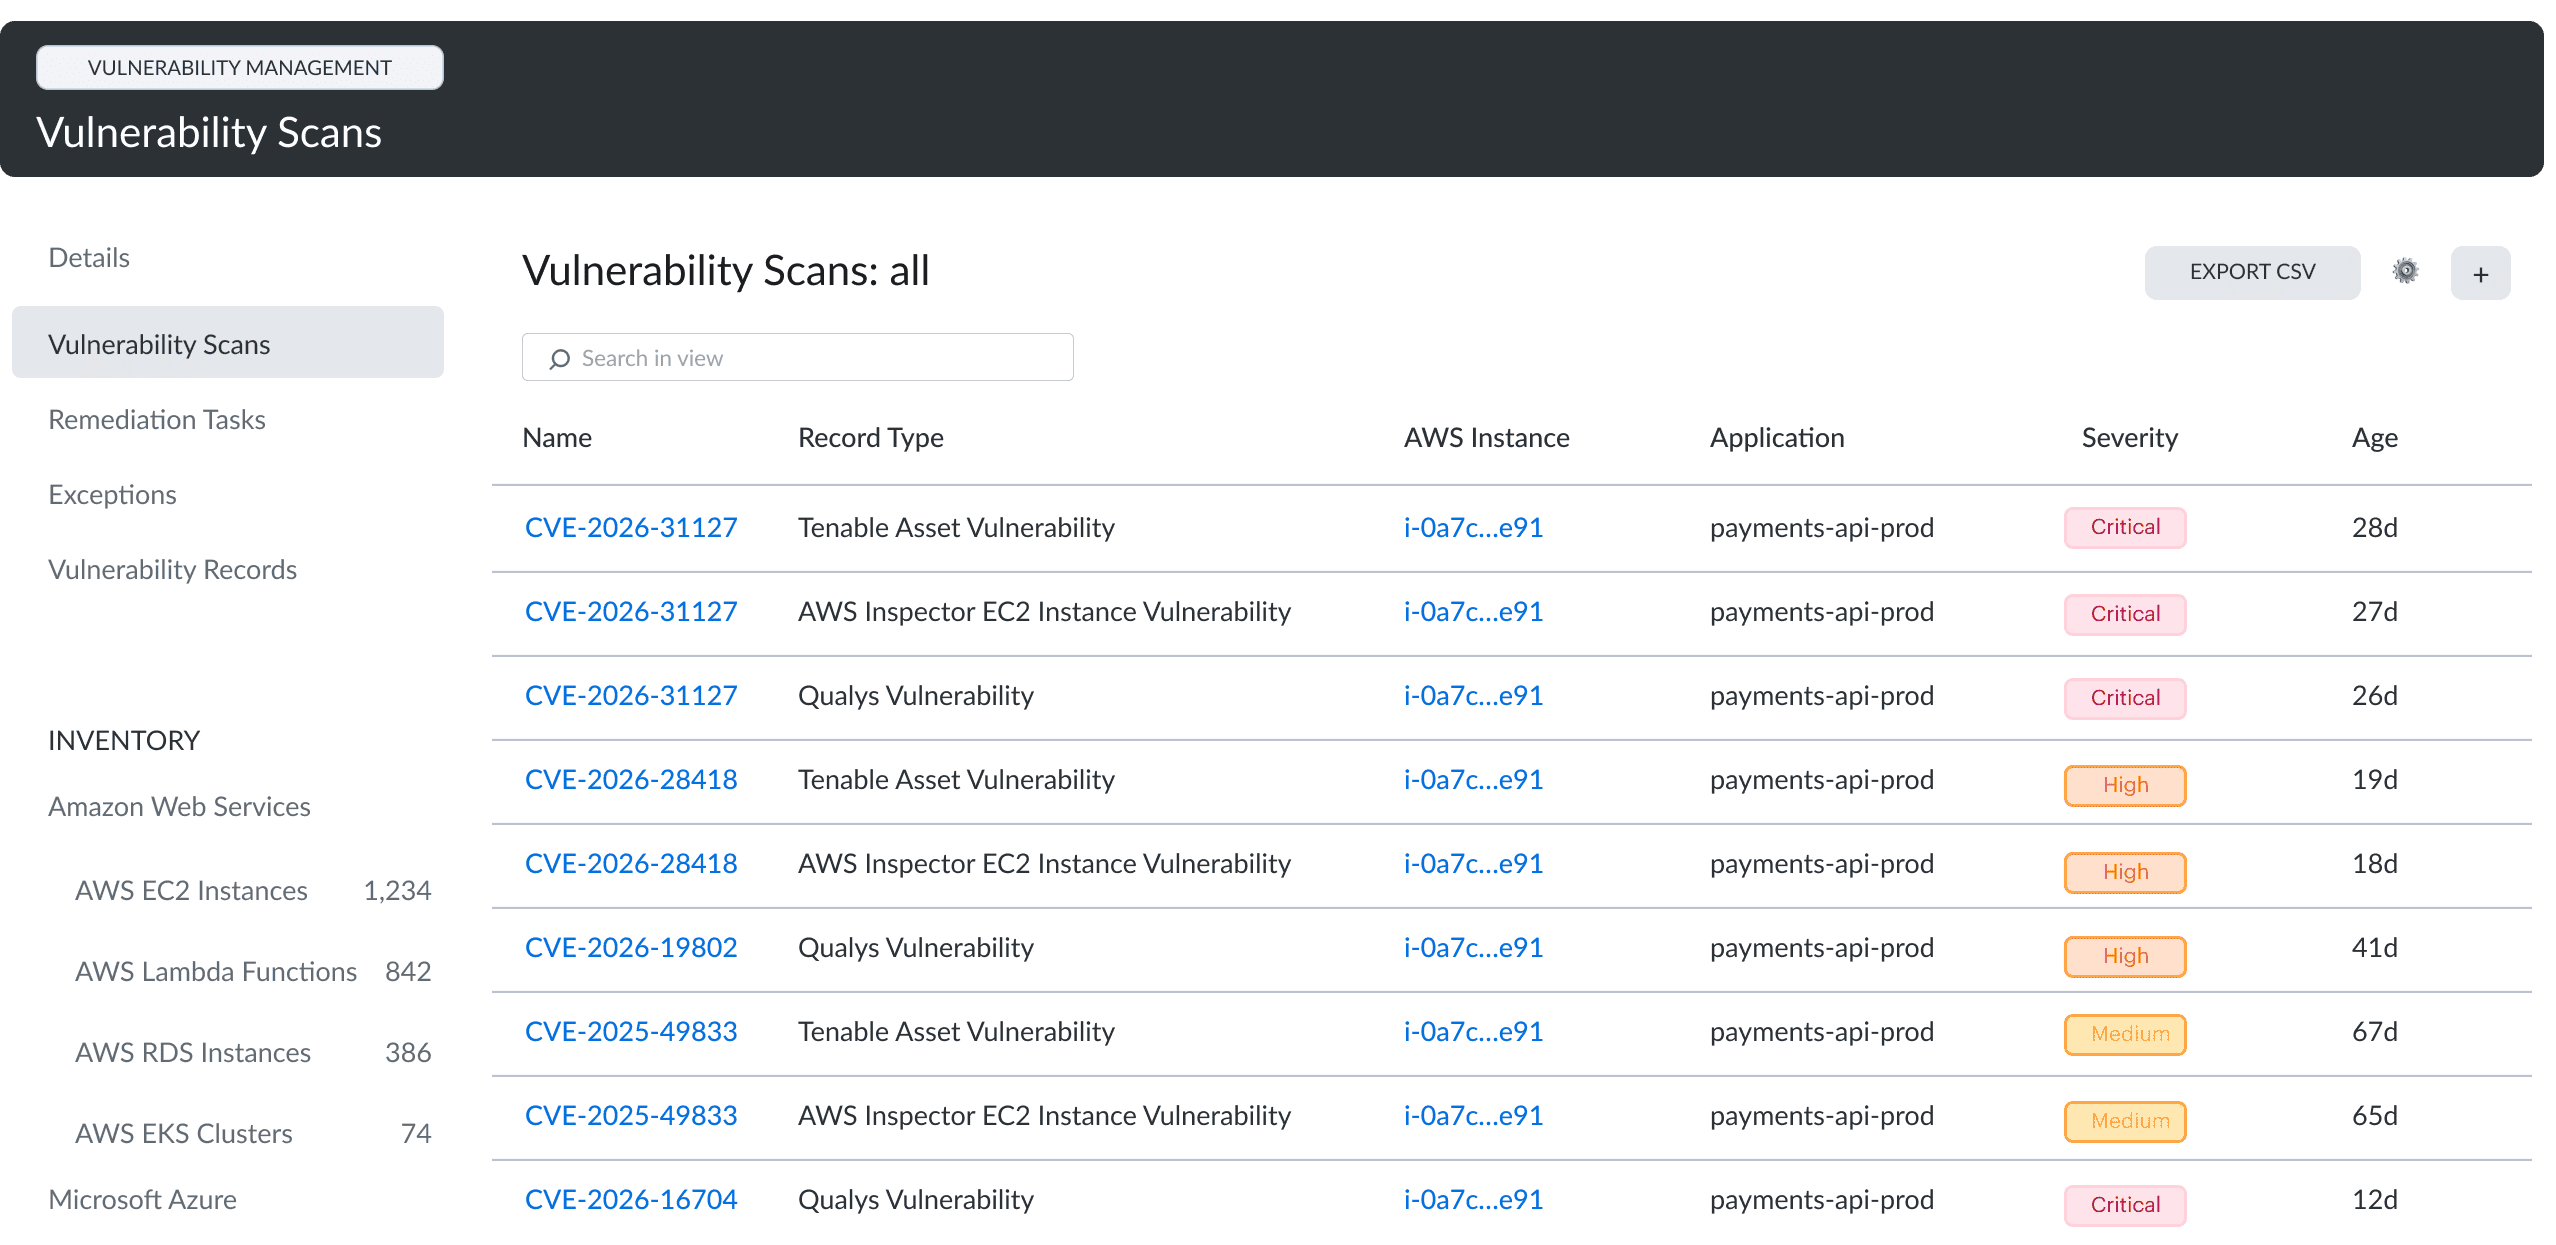
Task: Click the plus add button
Action: point(2480,273)
